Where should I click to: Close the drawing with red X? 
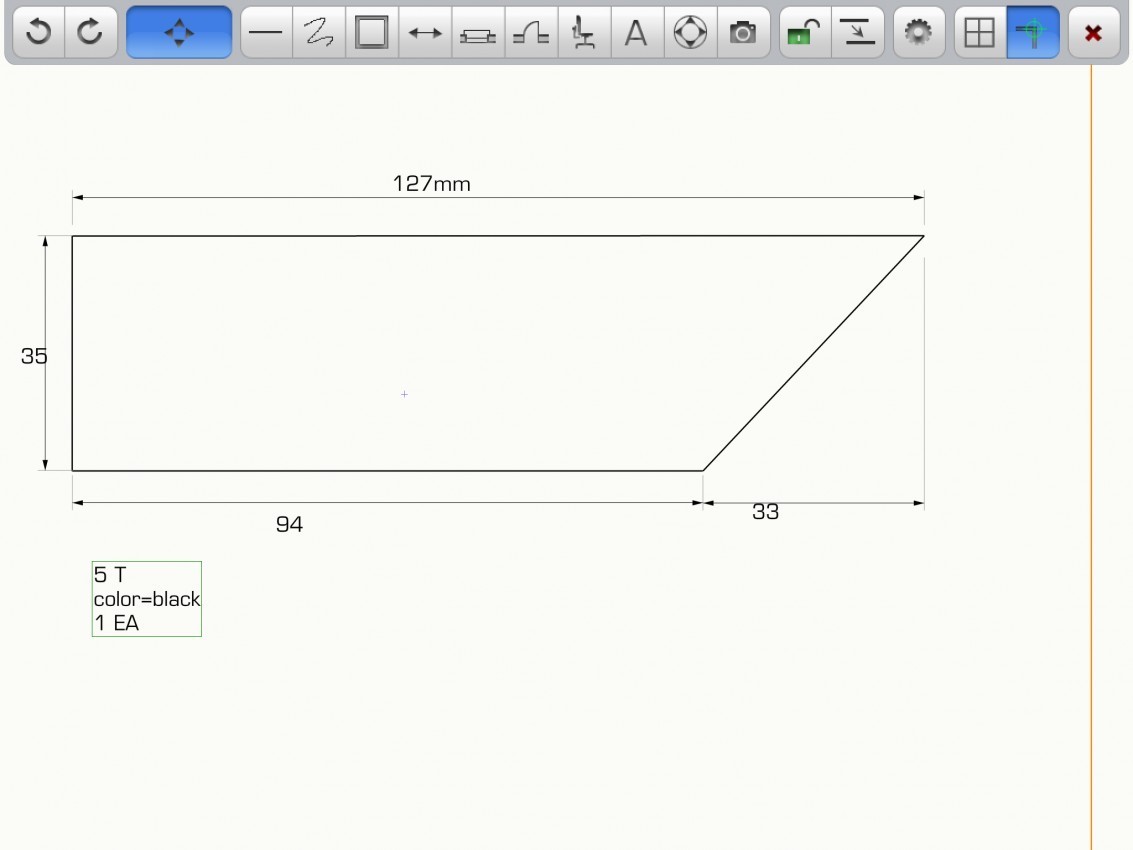(1093, 33)
